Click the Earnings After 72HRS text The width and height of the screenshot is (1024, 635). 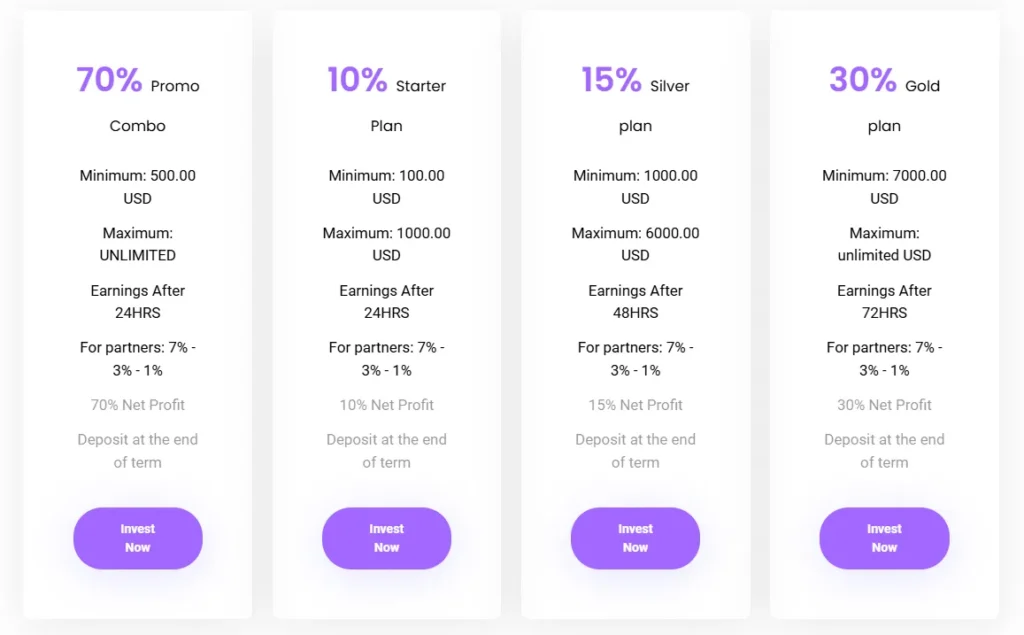click(884, 302)
